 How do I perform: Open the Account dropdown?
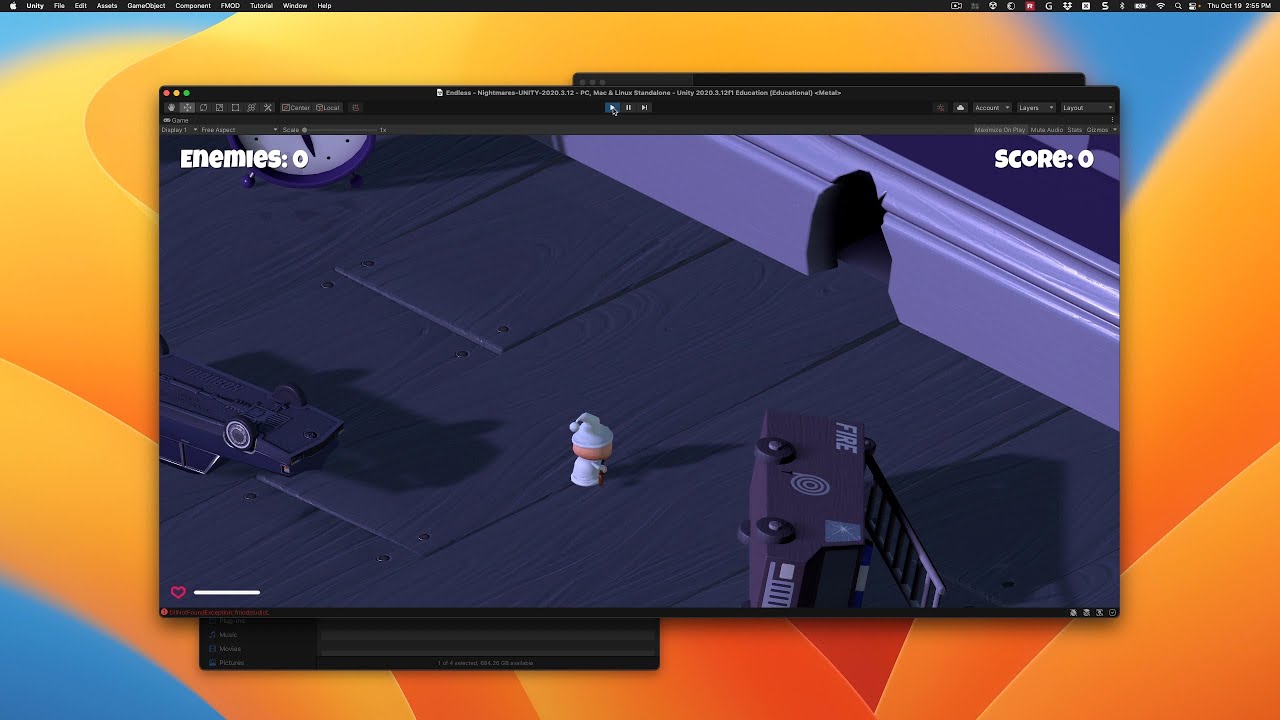pos(992,108)
